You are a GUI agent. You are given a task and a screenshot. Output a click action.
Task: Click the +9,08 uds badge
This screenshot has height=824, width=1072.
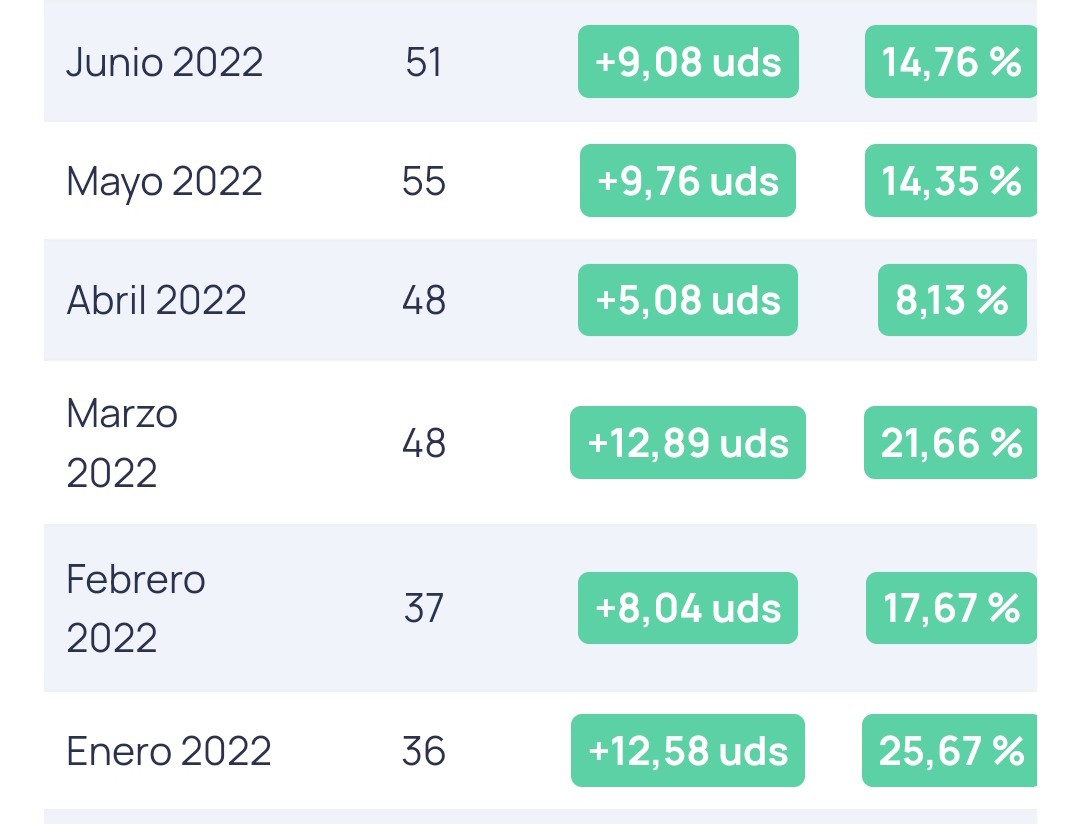point(688,62)
